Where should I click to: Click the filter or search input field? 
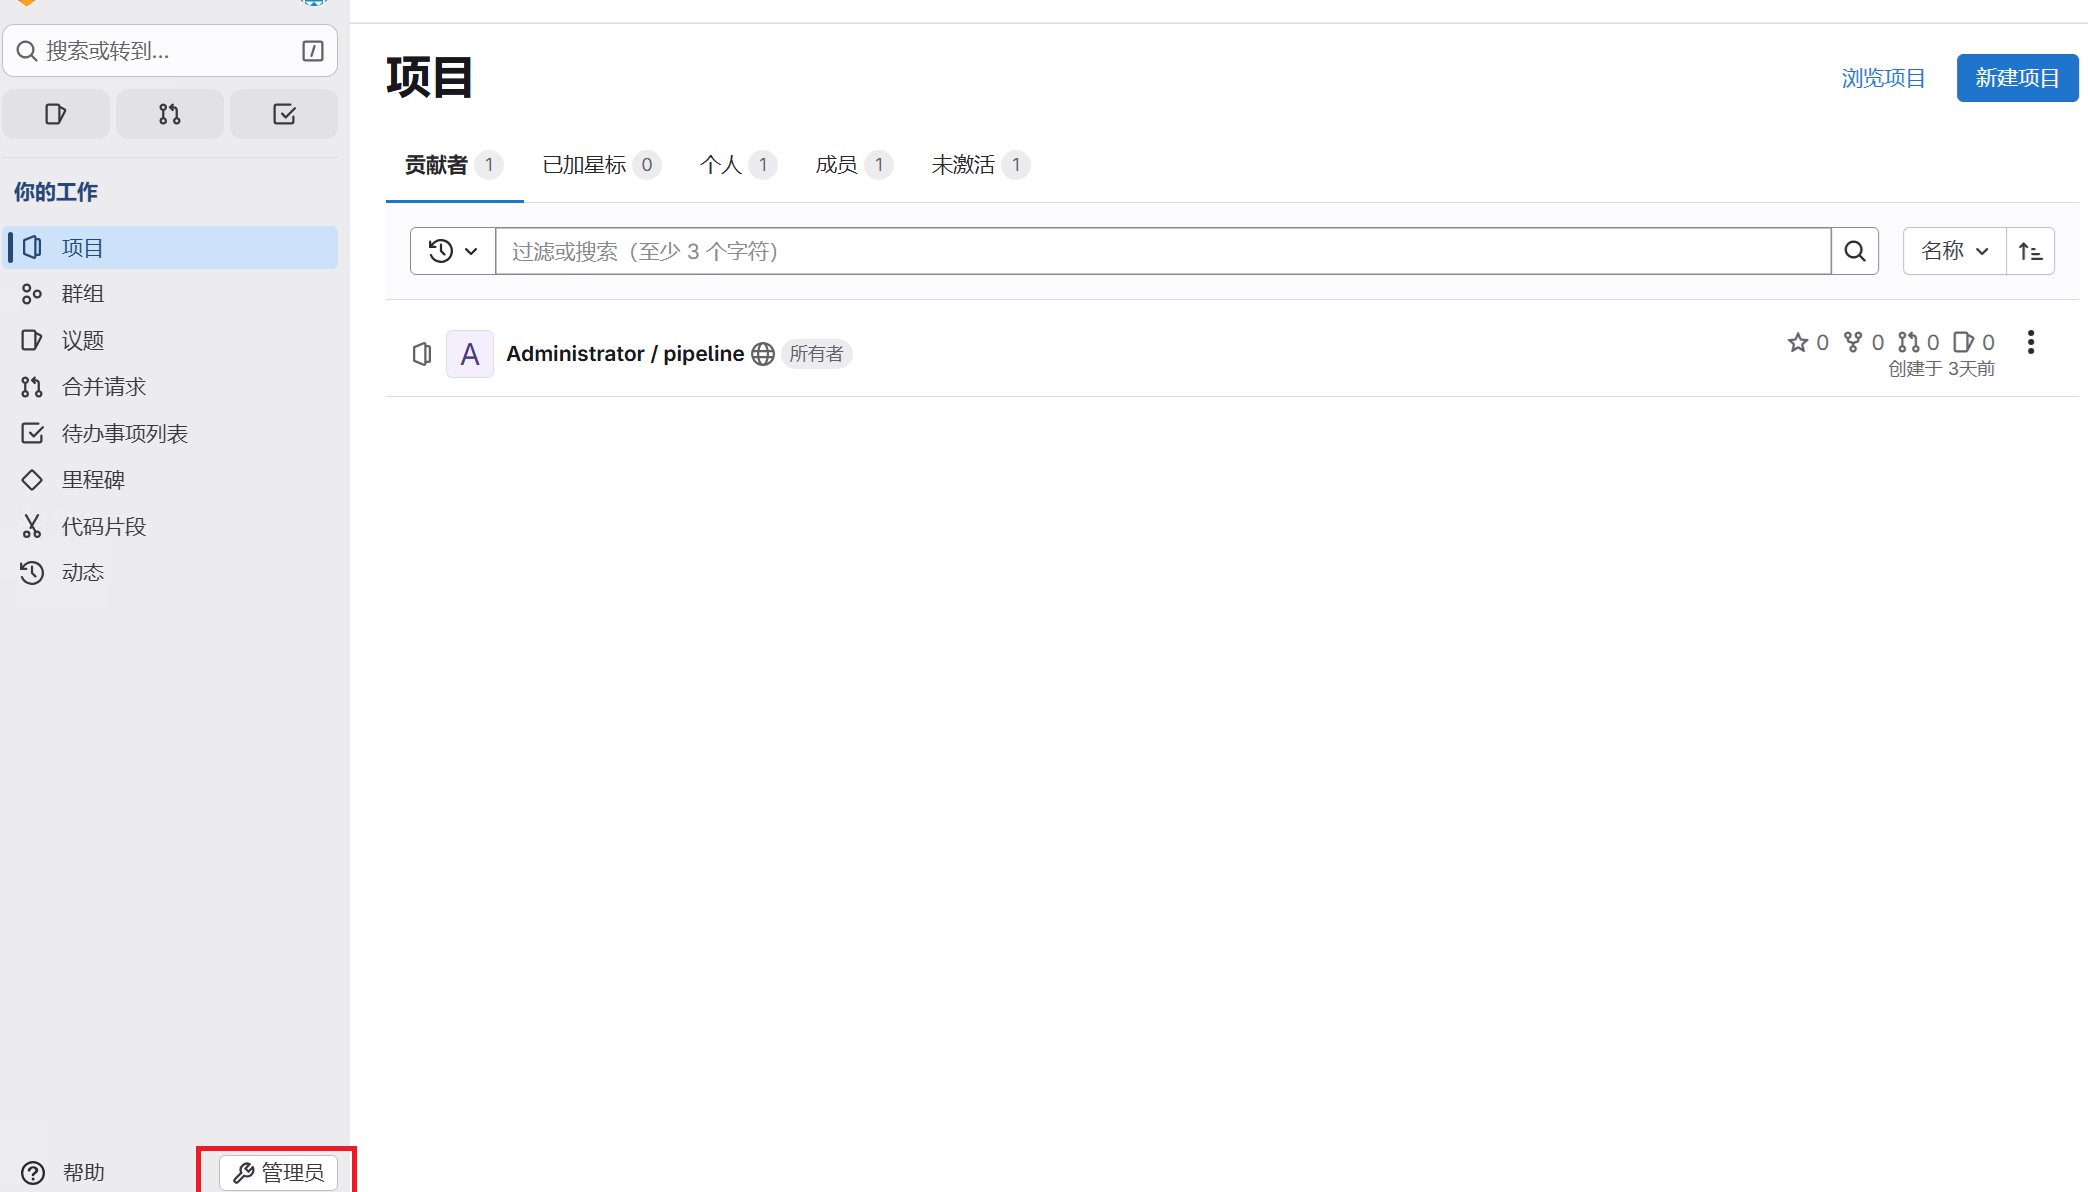(1162, 251)
